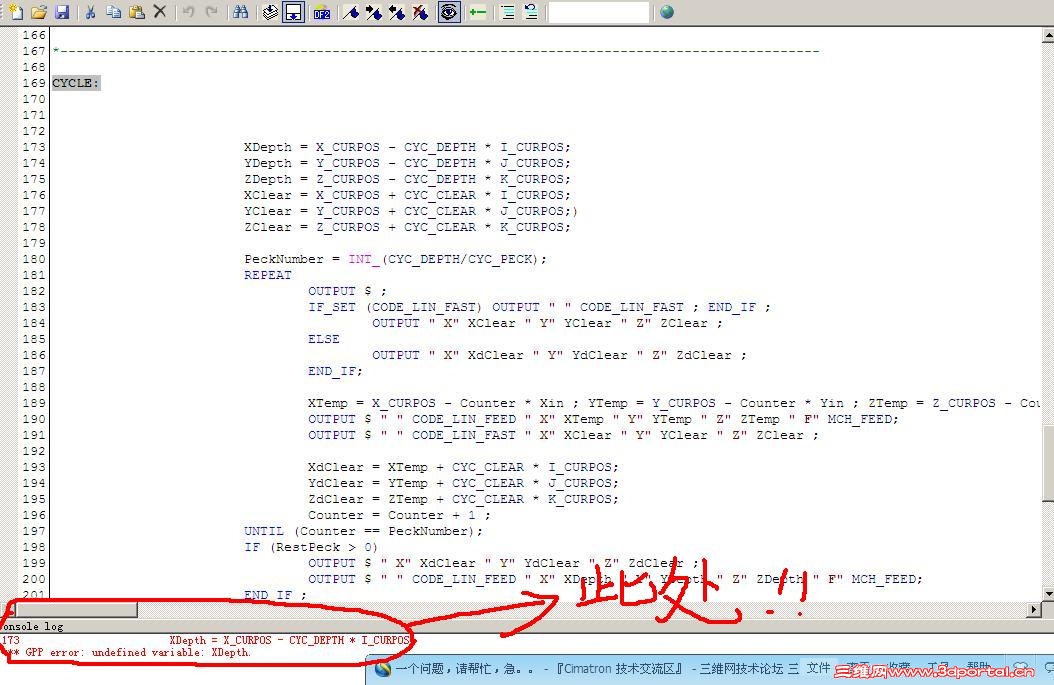Undo last edit with the undo arrow

(x=189, y=12)
